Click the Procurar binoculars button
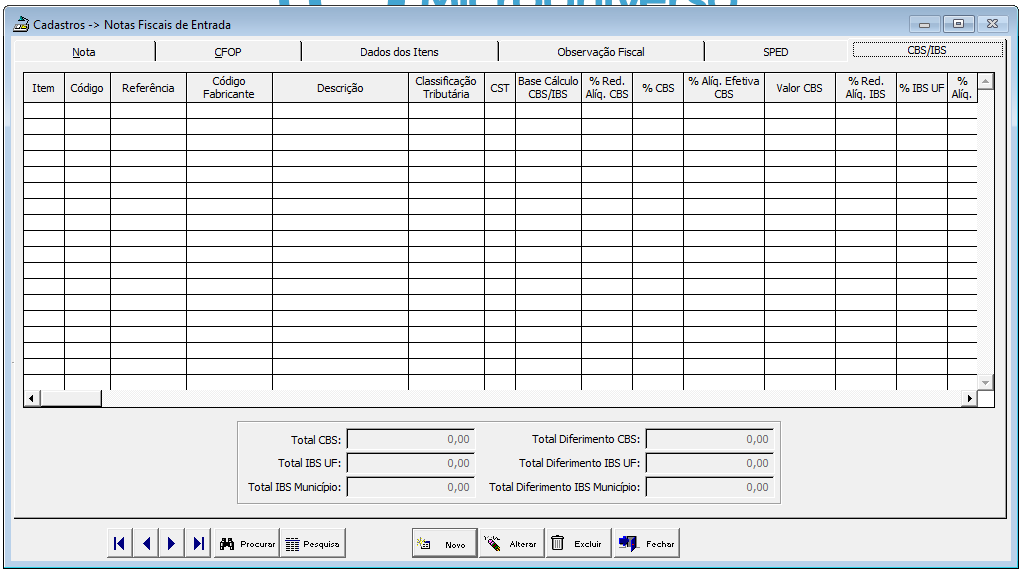 (x=246, y=544)
